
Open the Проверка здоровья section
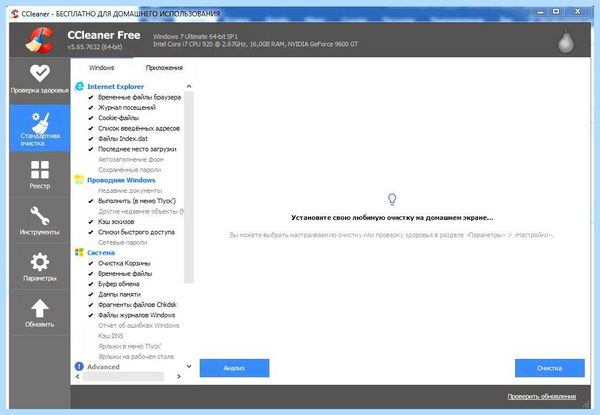[39, 80]
